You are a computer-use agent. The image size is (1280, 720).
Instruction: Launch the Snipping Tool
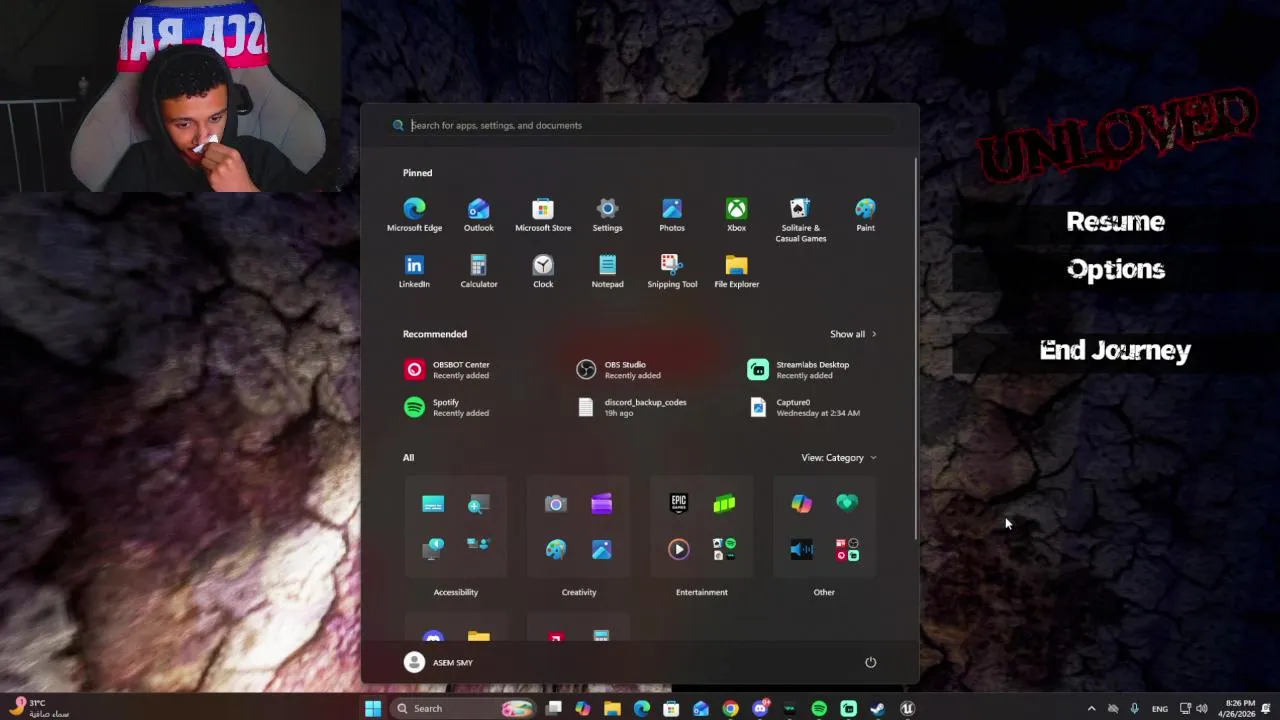672,271
